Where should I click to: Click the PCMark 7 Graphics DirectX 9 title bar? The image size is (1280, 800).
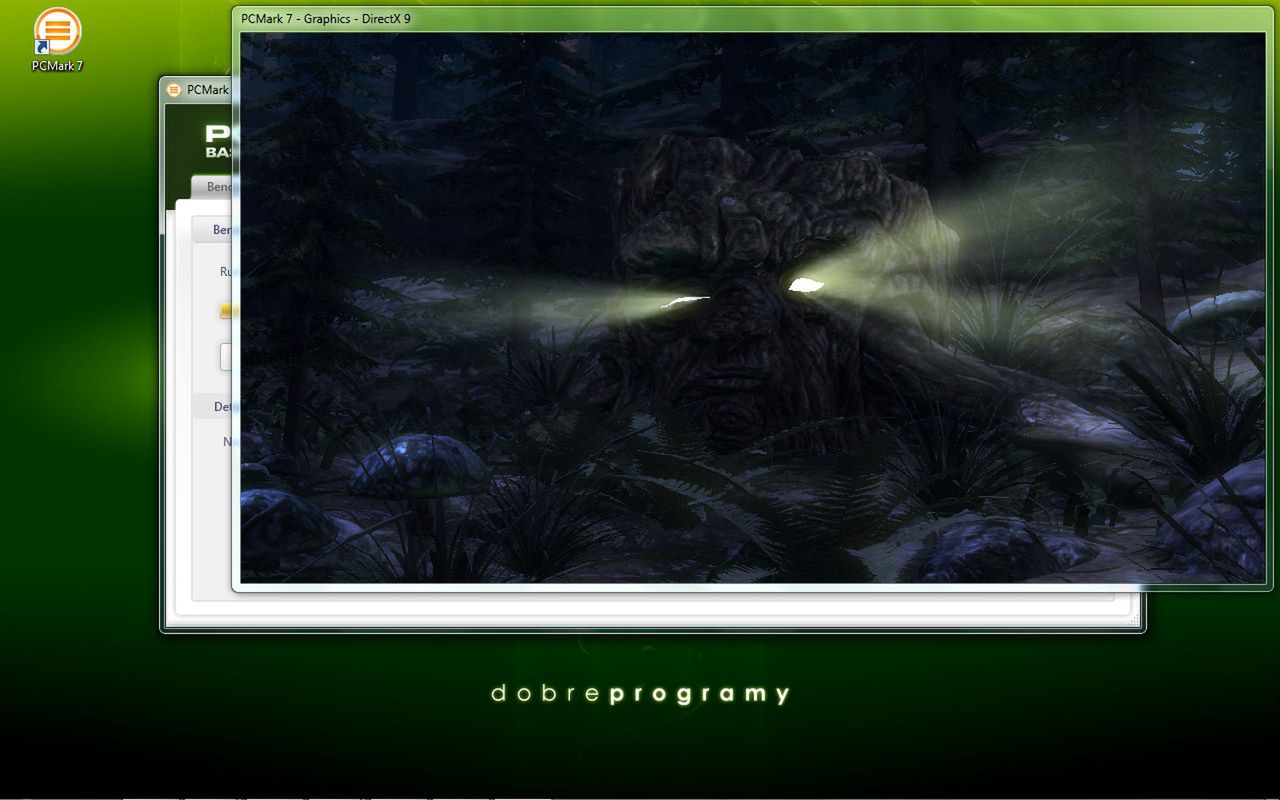click(x=753, y=18)
